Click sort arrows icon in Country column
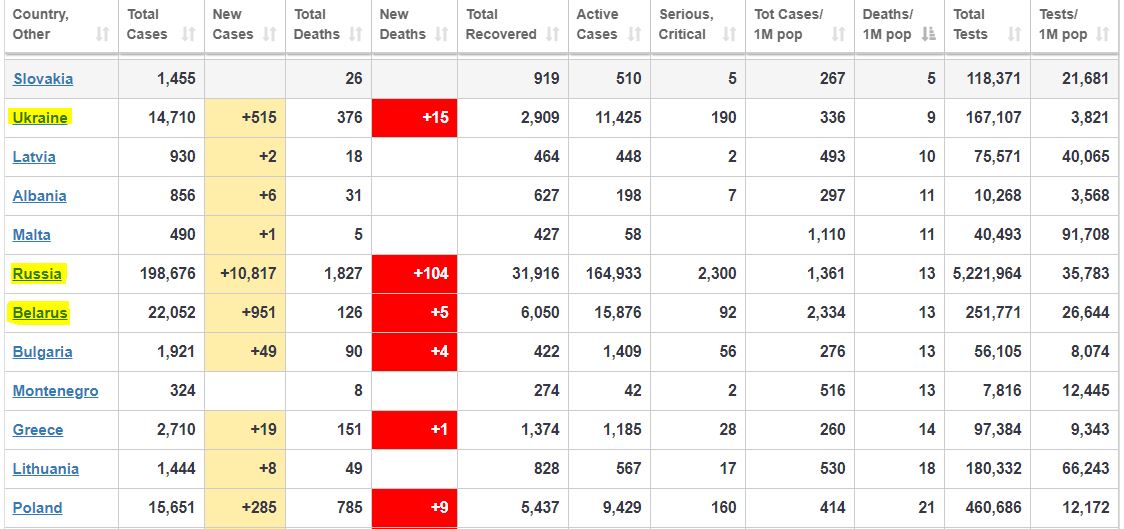Image resolution: width=1124 pixels, height=529 pixels. tap(102, 35)
